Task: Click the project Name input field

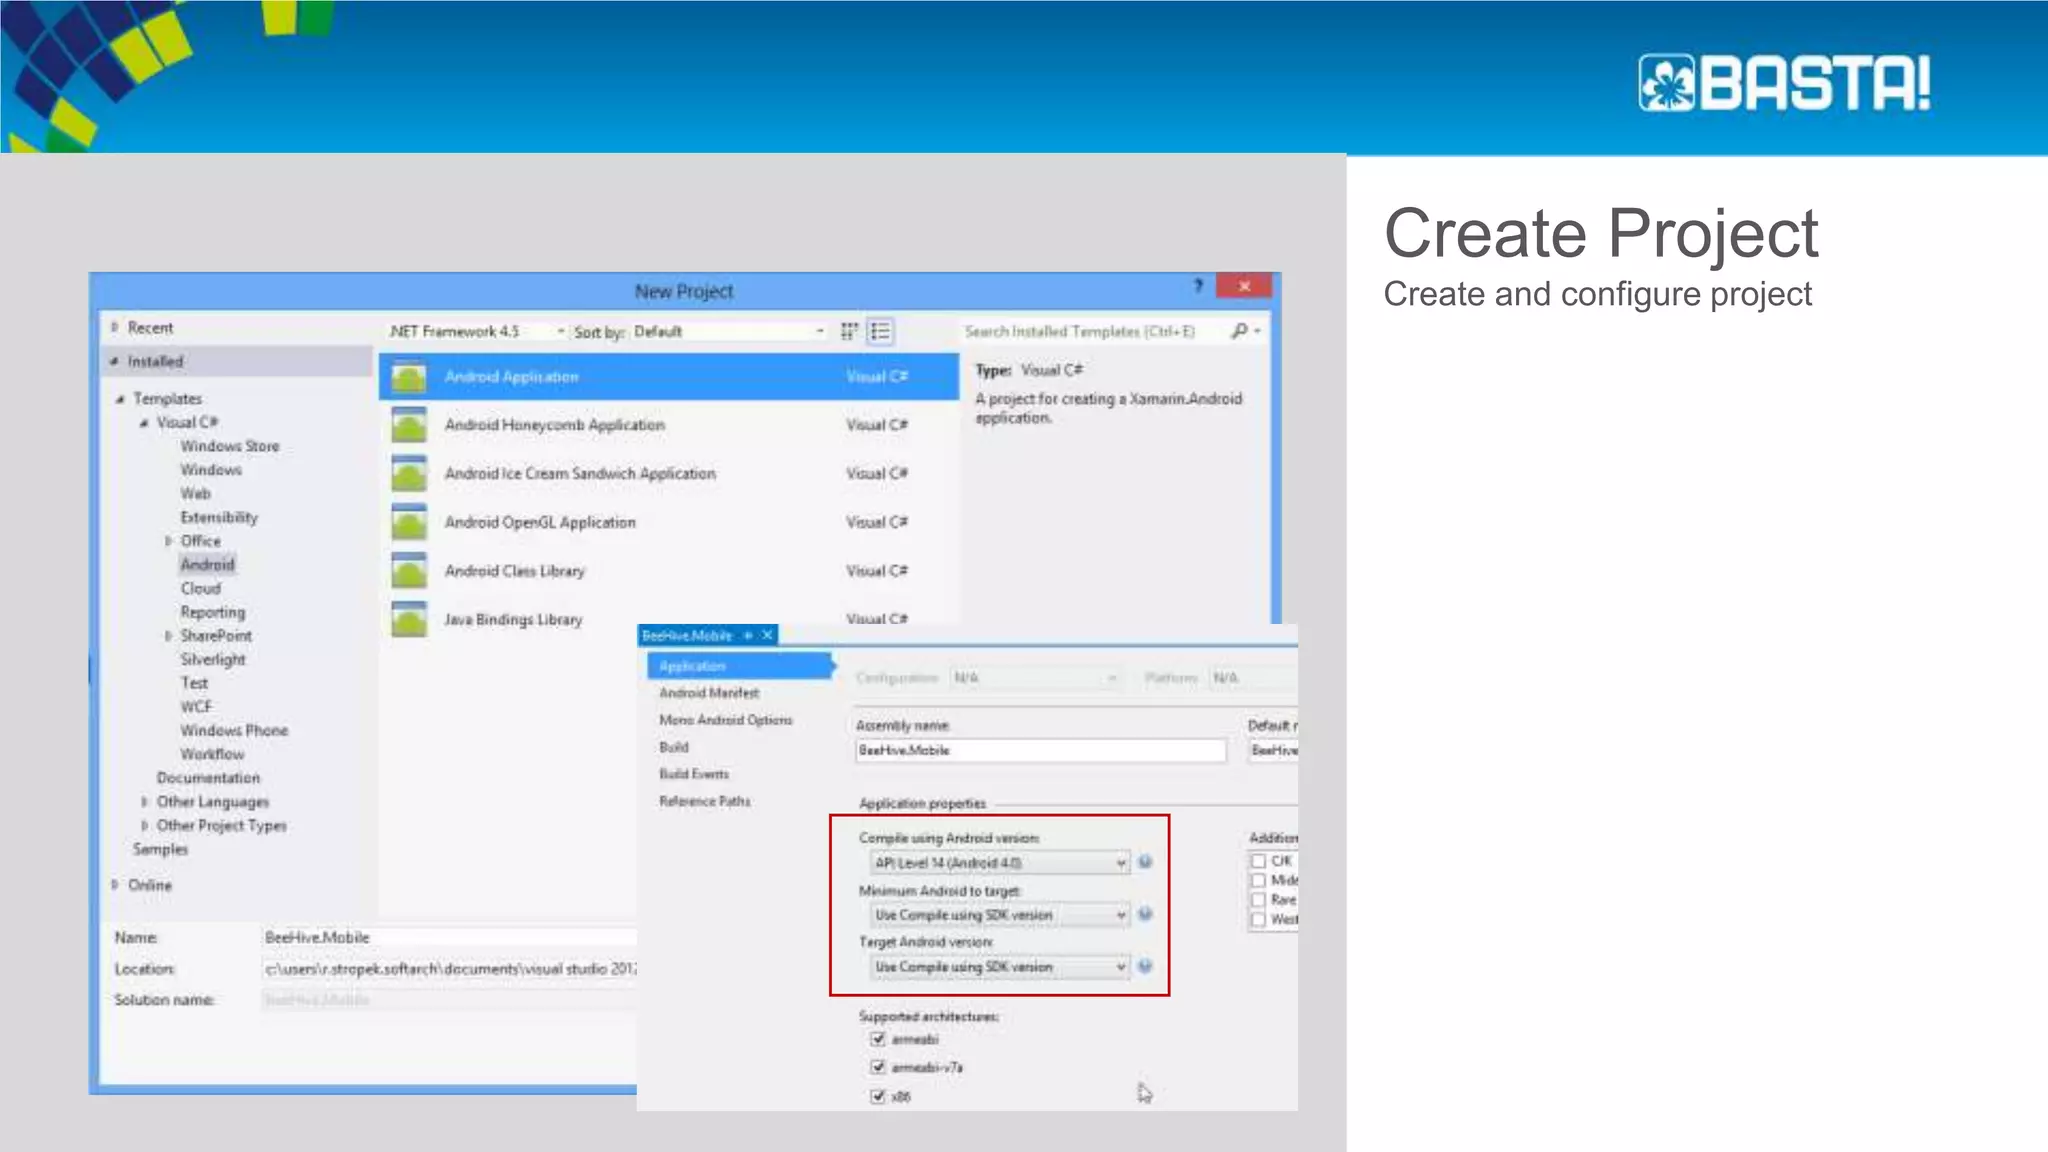Action: [449, 937]
